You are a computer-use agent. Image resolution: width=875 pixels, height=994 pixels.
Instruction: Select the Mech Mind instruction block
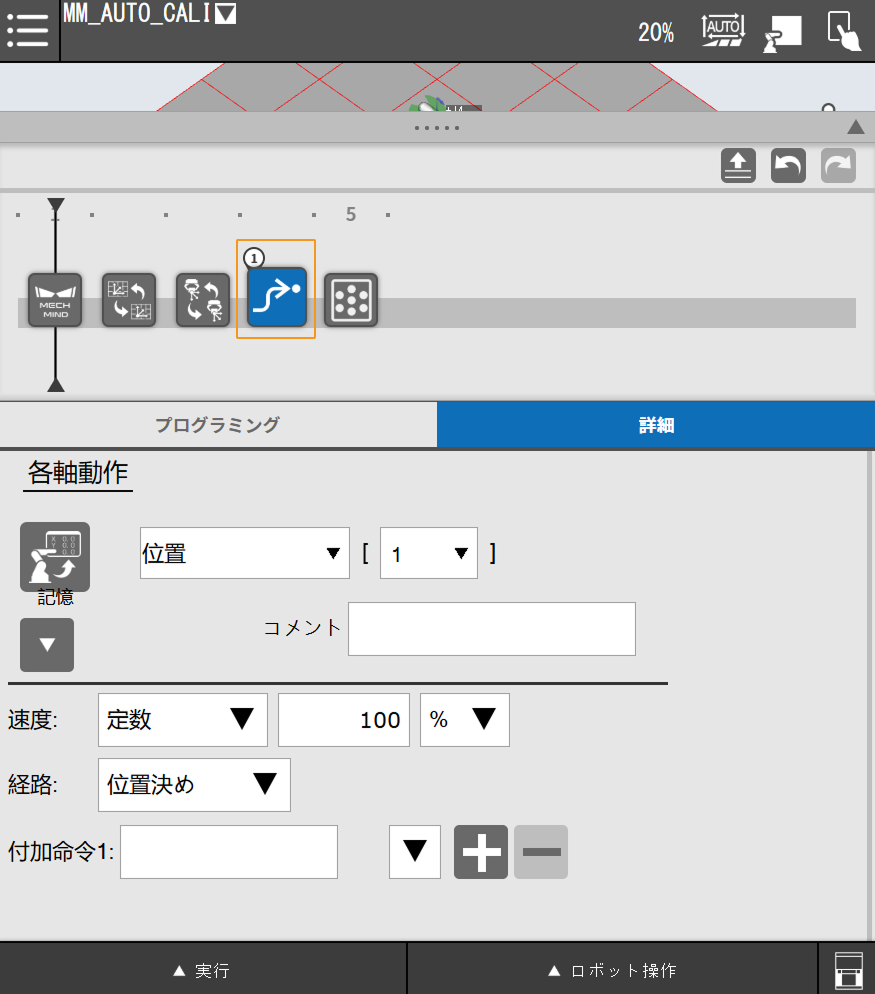click(x=55, y=300)
